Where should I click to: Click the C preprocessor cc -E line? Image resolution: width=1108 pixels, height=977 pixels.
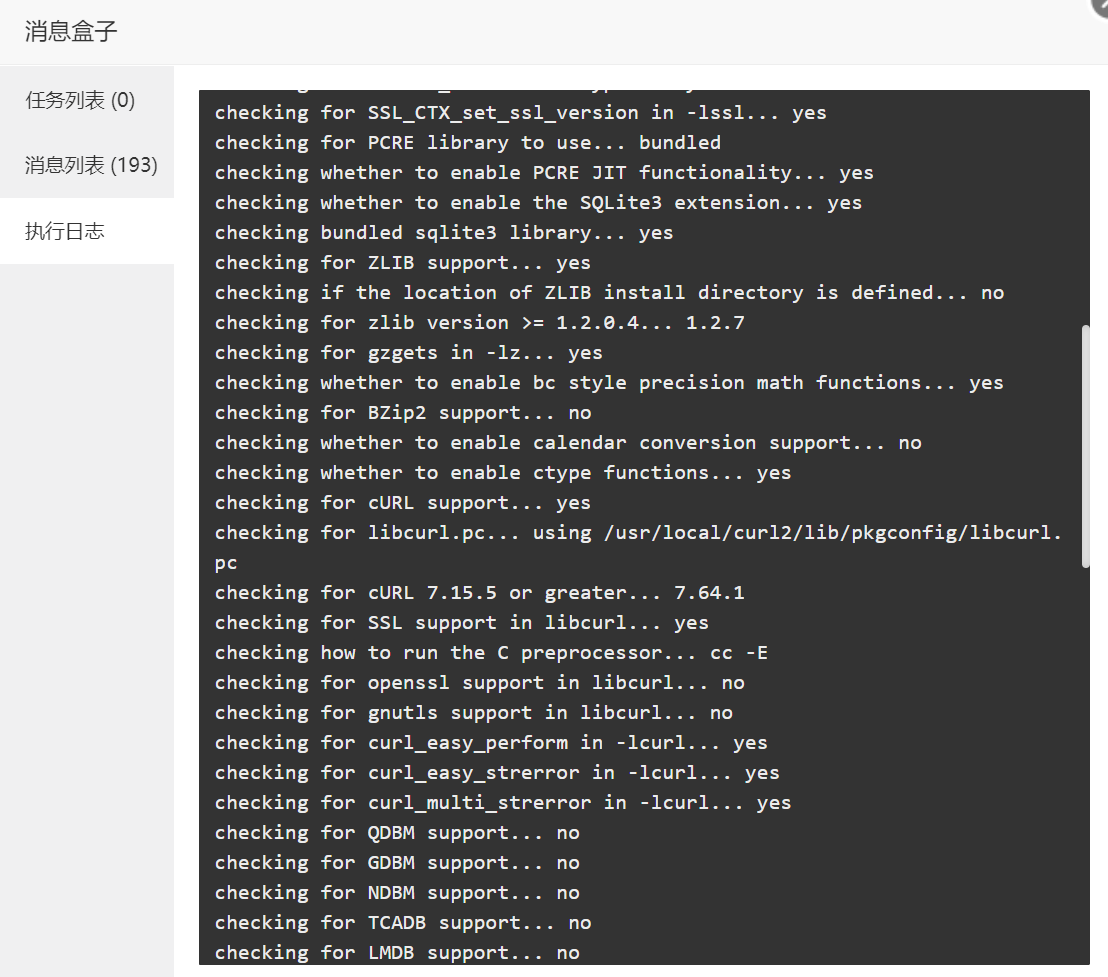coord(491,653)
